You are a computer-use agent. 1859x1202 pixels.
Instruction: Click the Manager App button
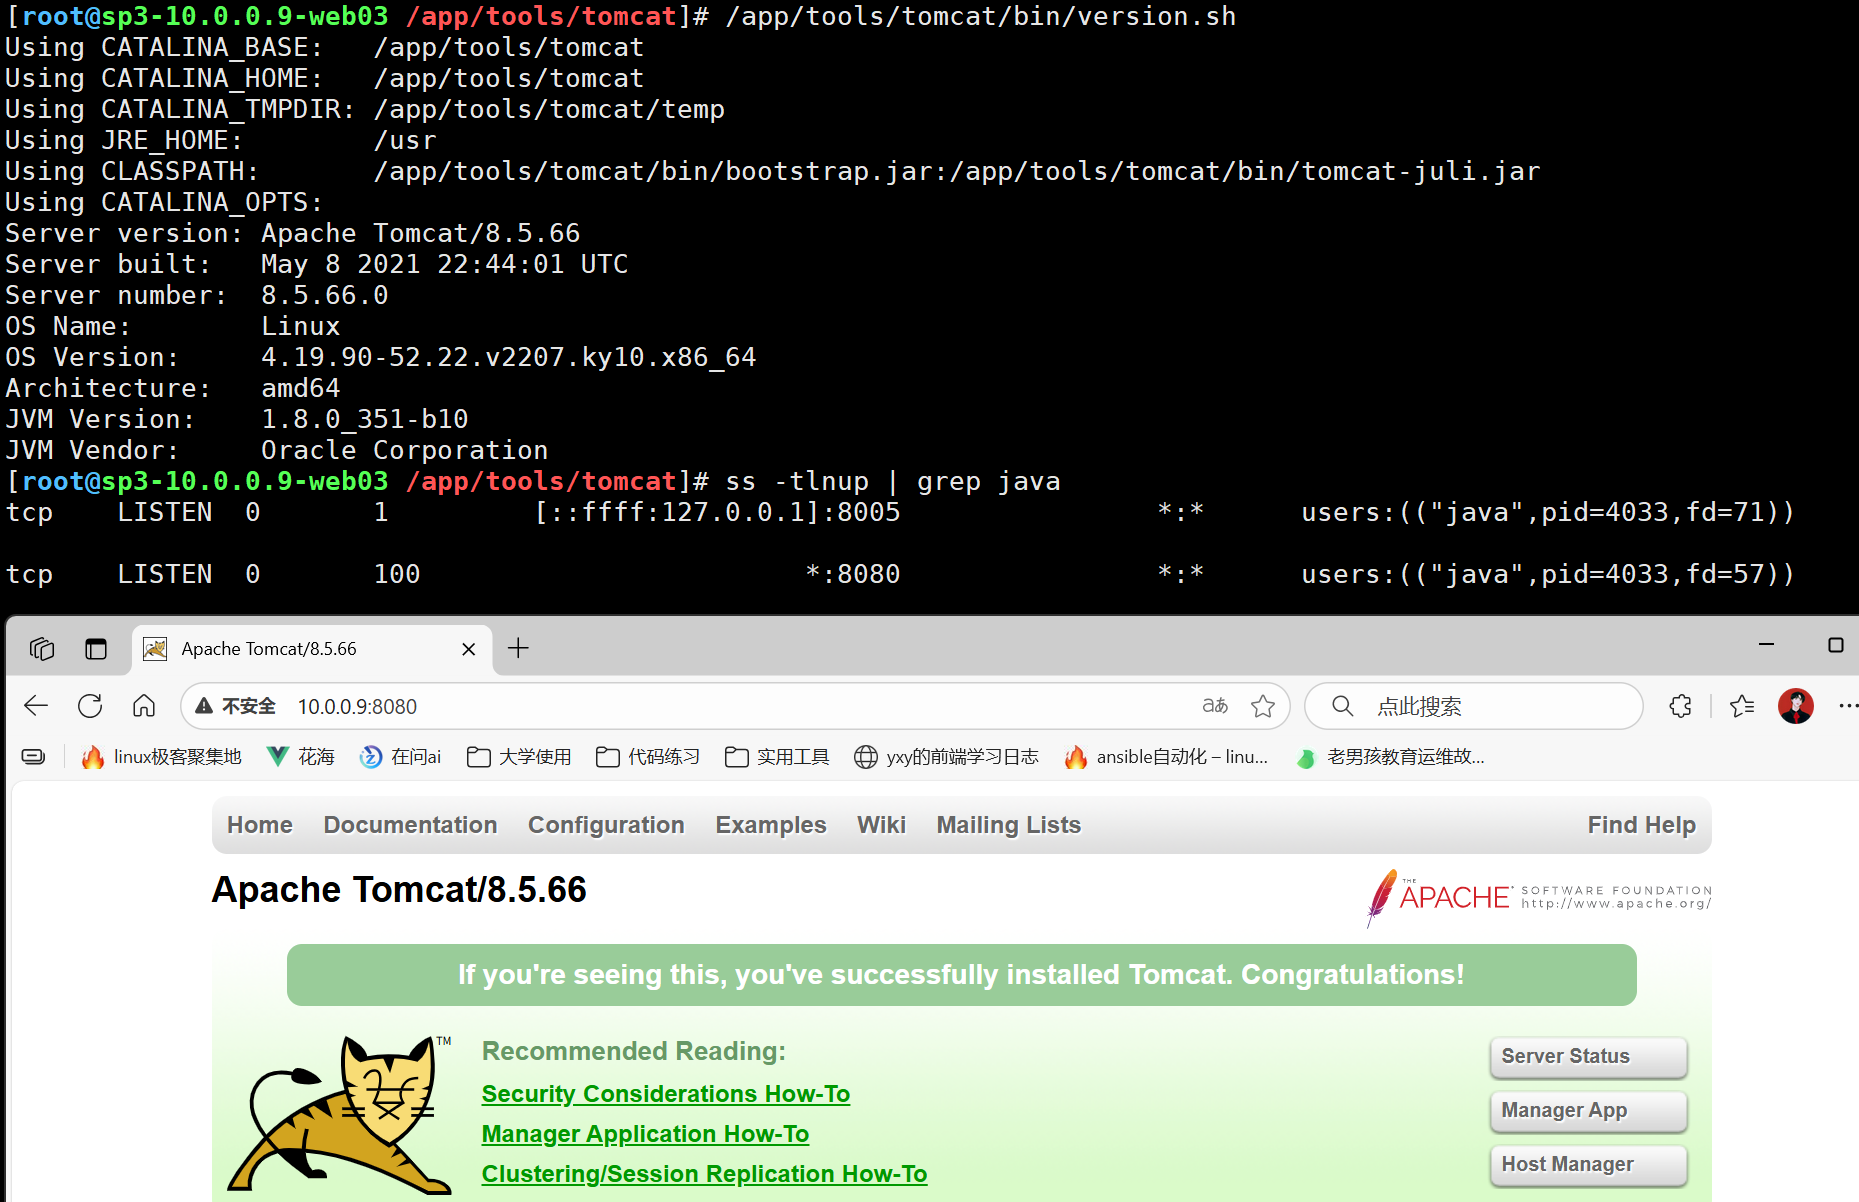[1588, 1111]
